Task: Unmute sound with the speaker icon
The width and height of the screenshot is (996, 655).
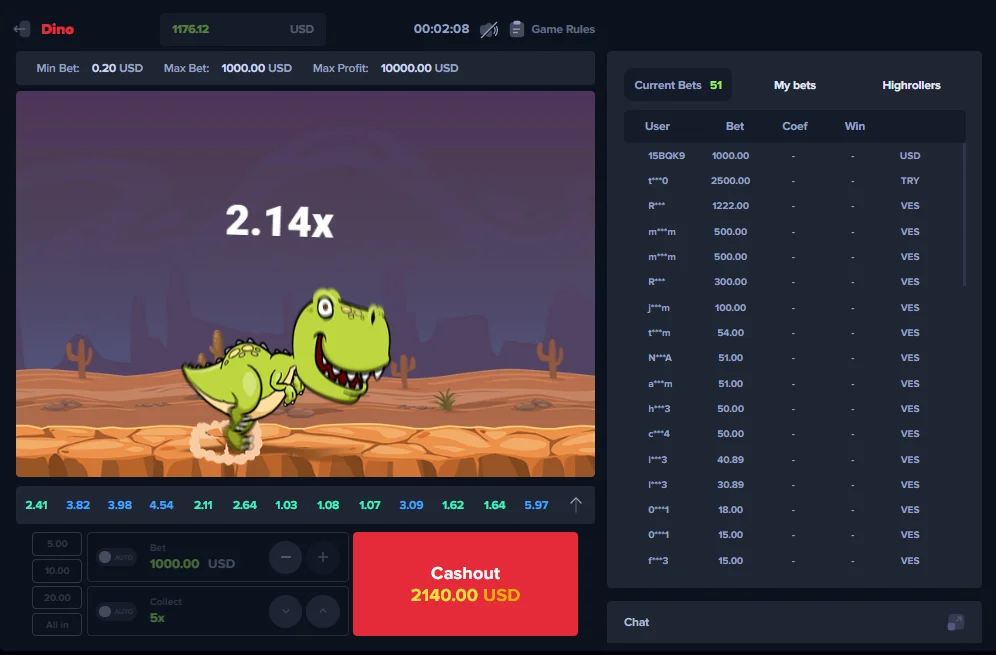Action: click(x=488, y=29)
